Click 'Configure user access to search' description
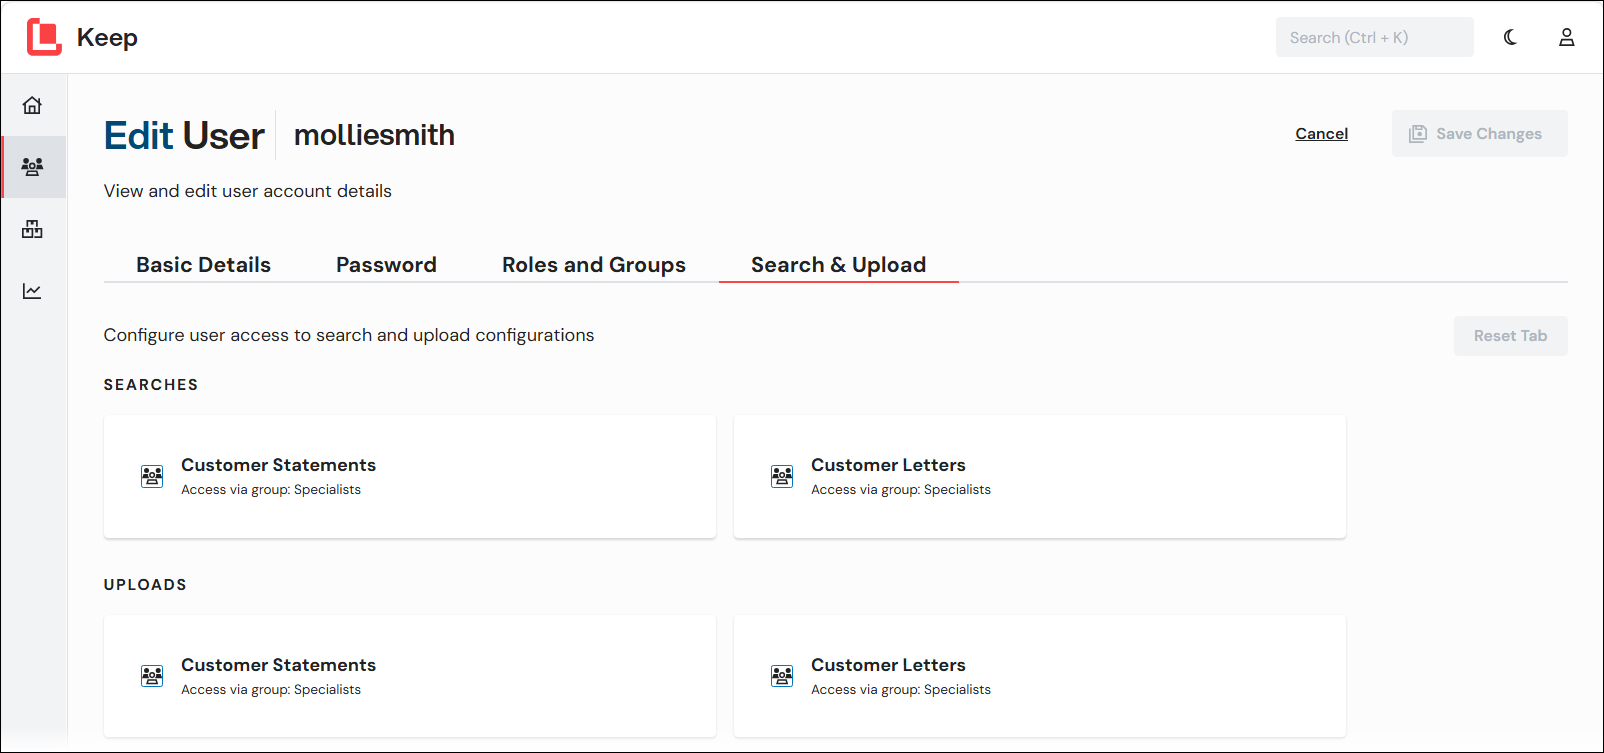This screenshot has width=1604, height=753. [349, 335]
